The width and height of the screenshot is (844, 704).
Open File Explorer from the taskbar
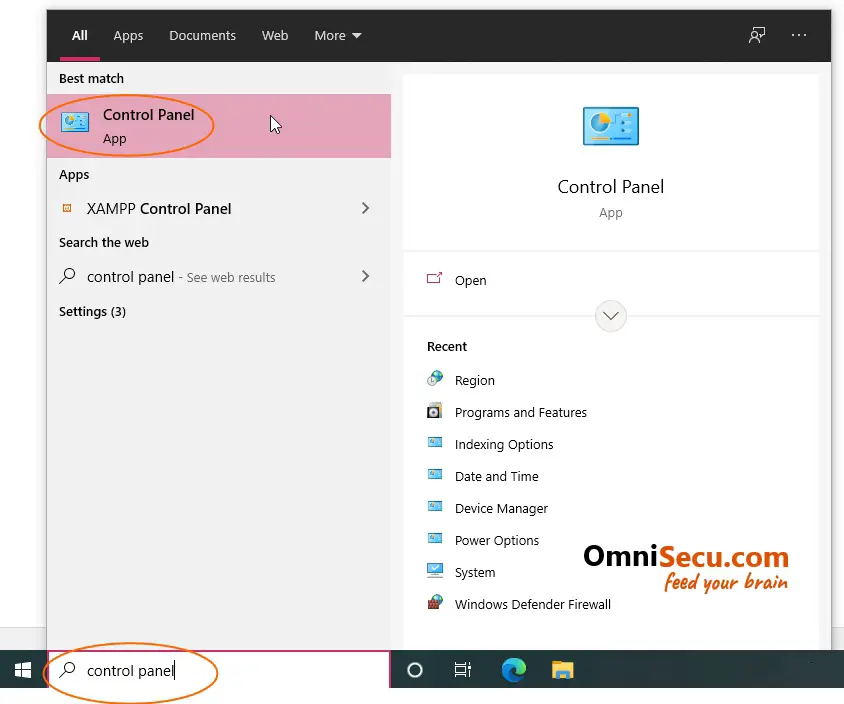[562, 670]
